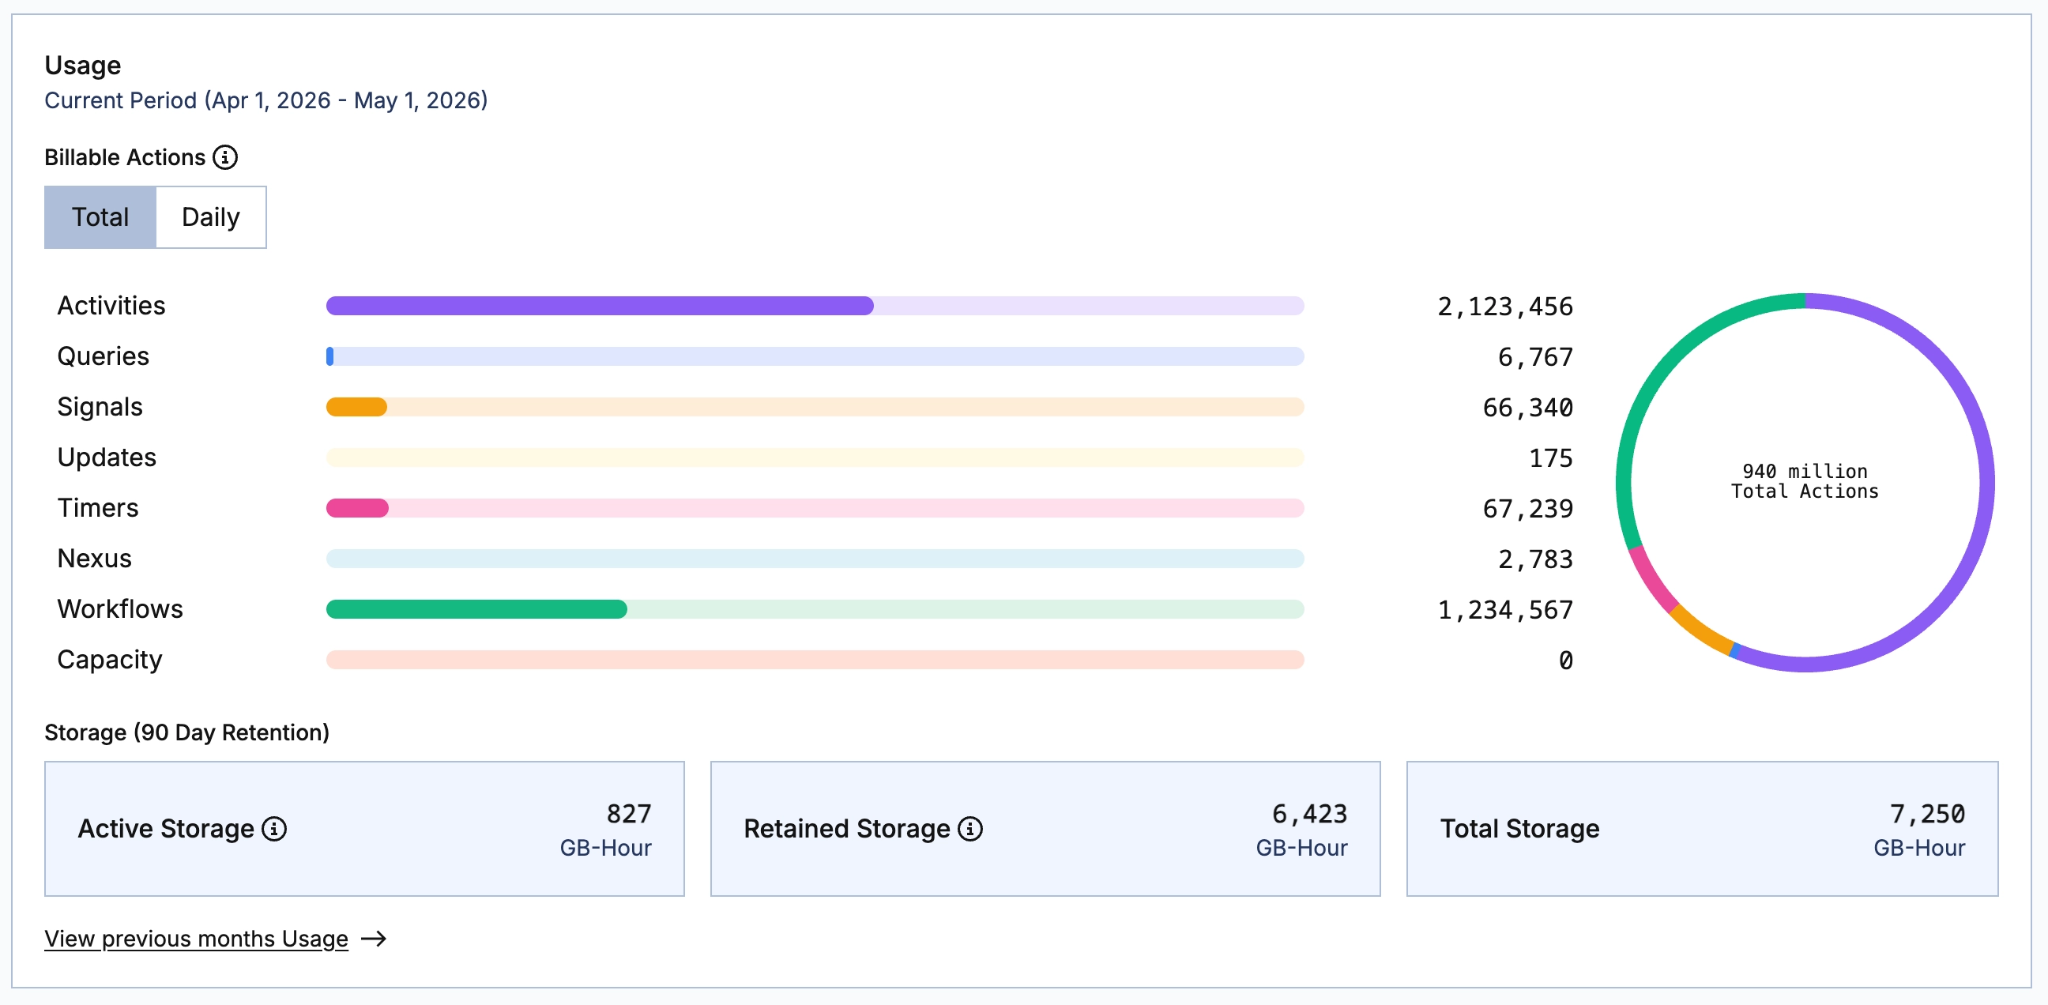Image resolution: width=2048 pixels, height=1005 pixels.
Task: Click the Timers label
Action: 98,508
